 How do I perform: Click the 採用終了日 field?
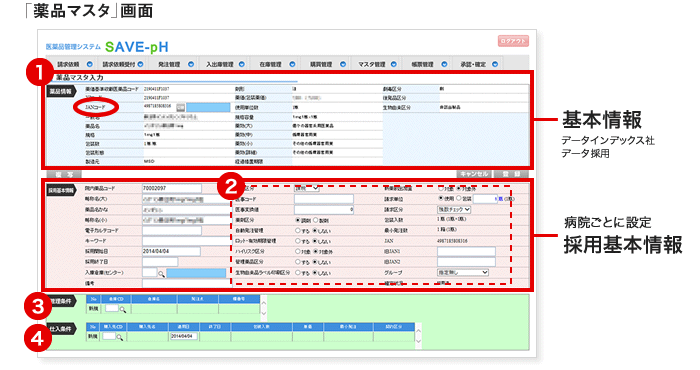160,262
